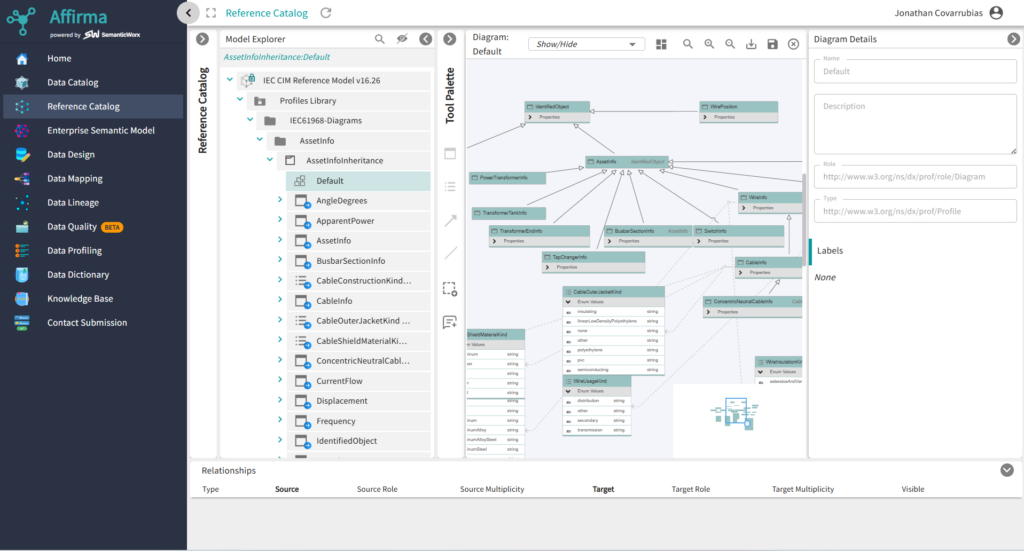
Task: Click the save diagram icon
Action: [772, 44]
